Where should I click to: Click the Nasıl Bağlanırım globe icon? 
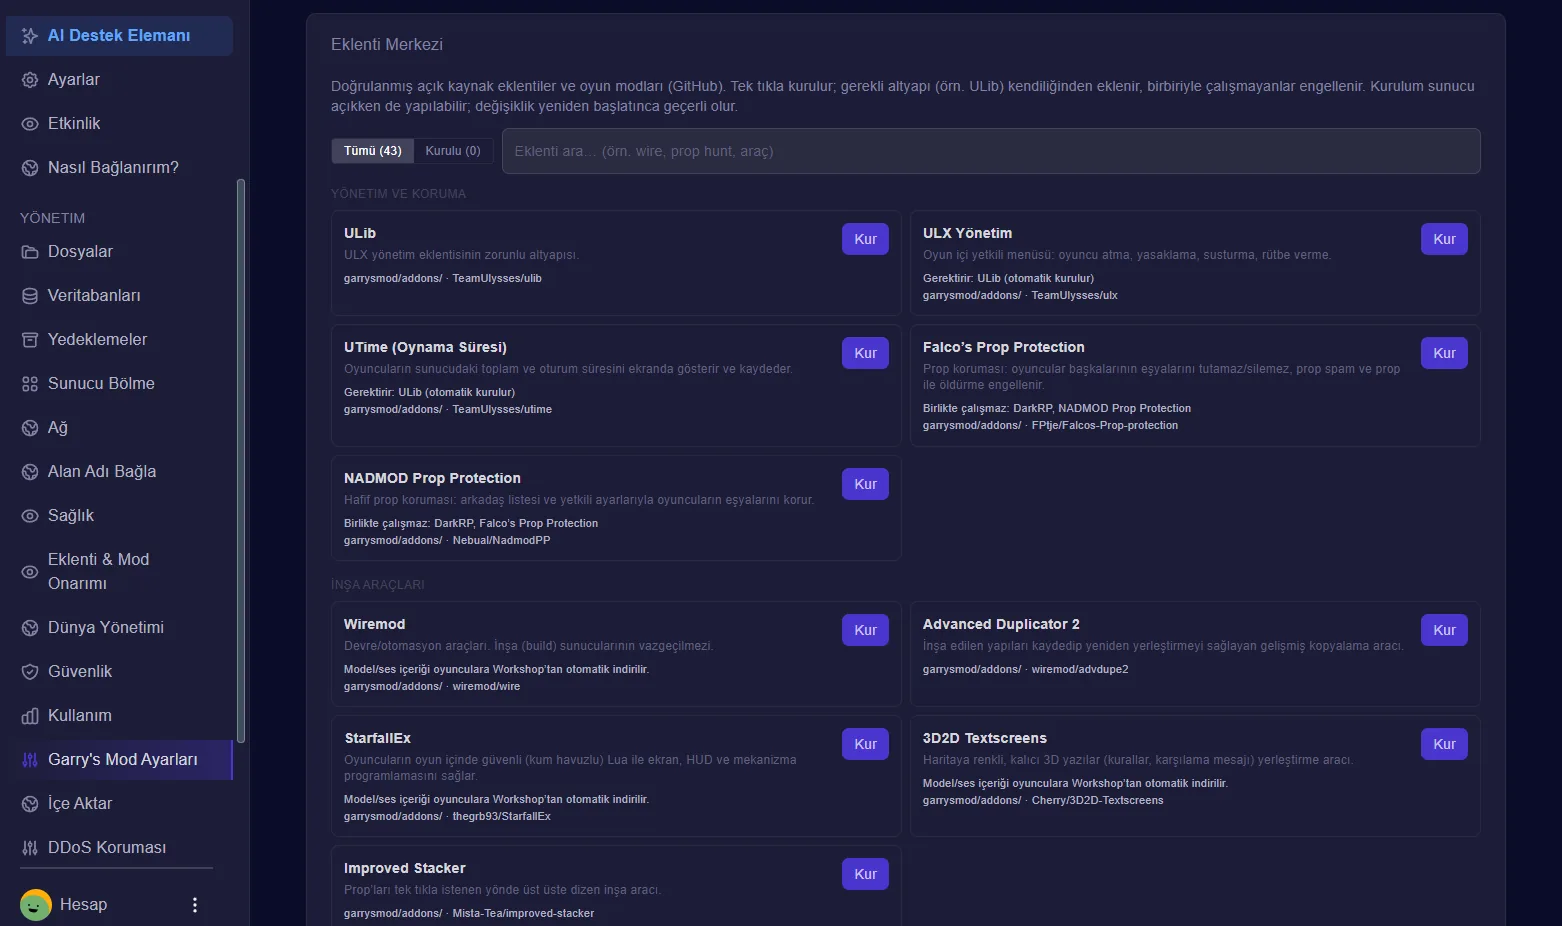[x=30, y=168]
